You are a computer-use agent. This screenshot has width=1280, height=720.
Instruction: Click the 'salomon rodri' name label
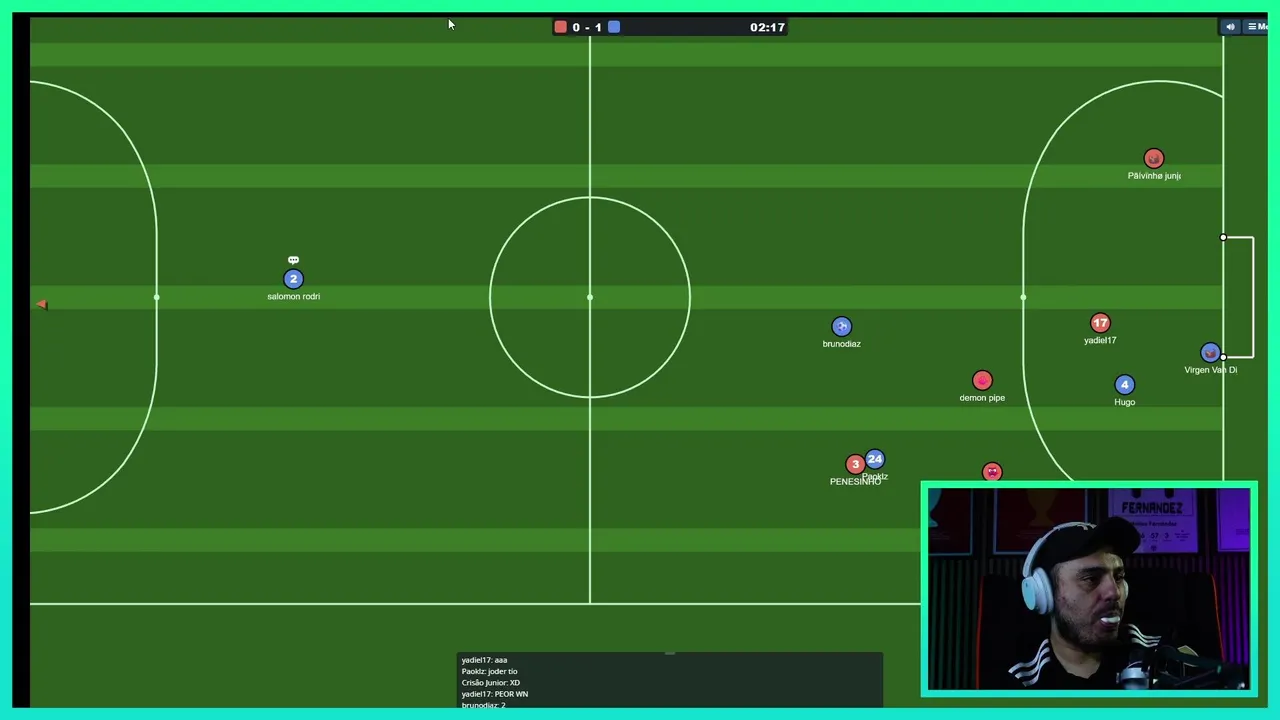[293, 297]
